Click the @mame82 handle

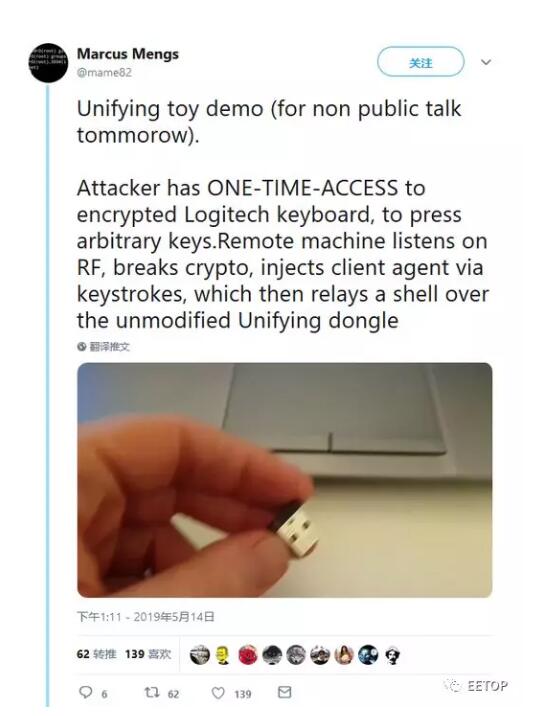tap(104, 72)
